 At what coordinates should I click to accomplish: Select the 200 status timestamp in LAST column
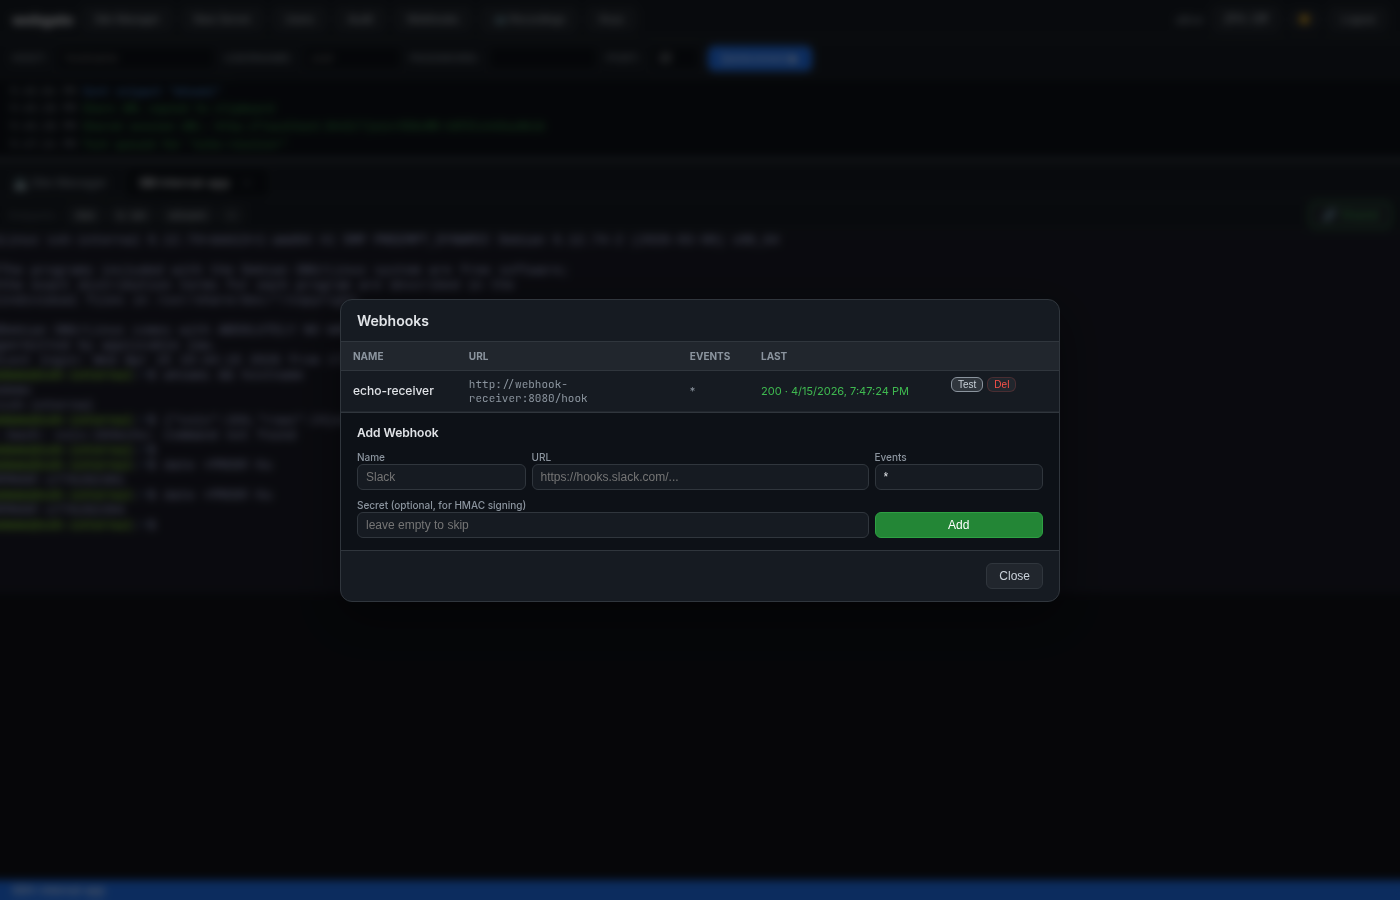pos(834,391)
